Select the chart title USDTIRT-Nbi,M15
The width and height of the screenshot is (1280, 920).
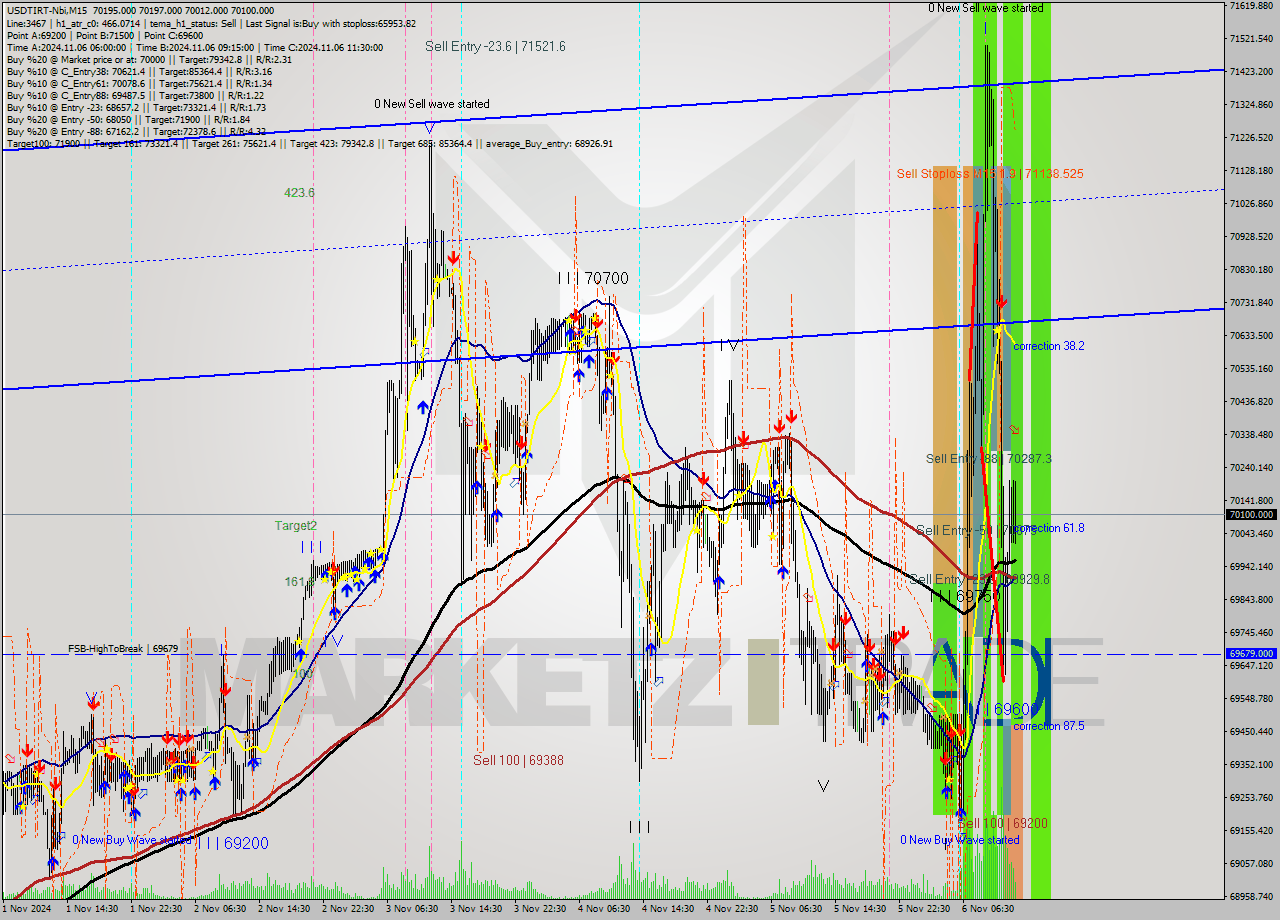[45, 9]
